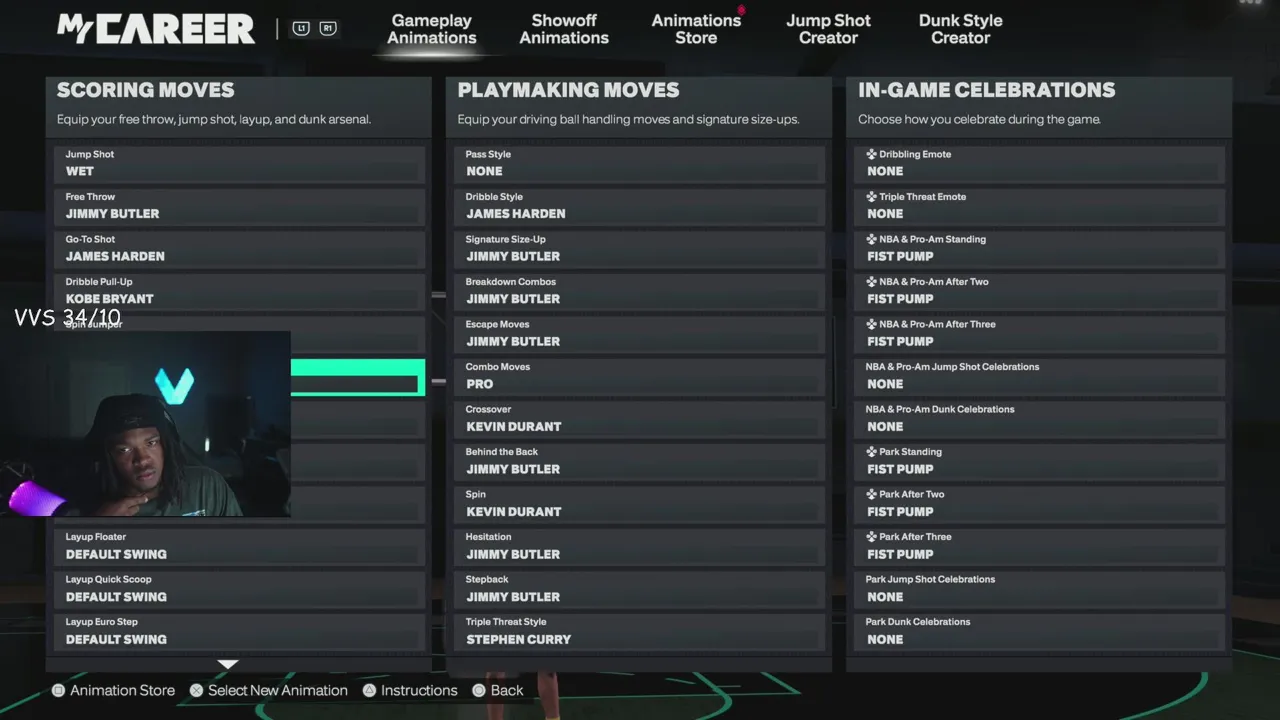Select the Crossover Kevin Durant row
Viewport: 1280px width, 720px height.
[x=640, y=419]
